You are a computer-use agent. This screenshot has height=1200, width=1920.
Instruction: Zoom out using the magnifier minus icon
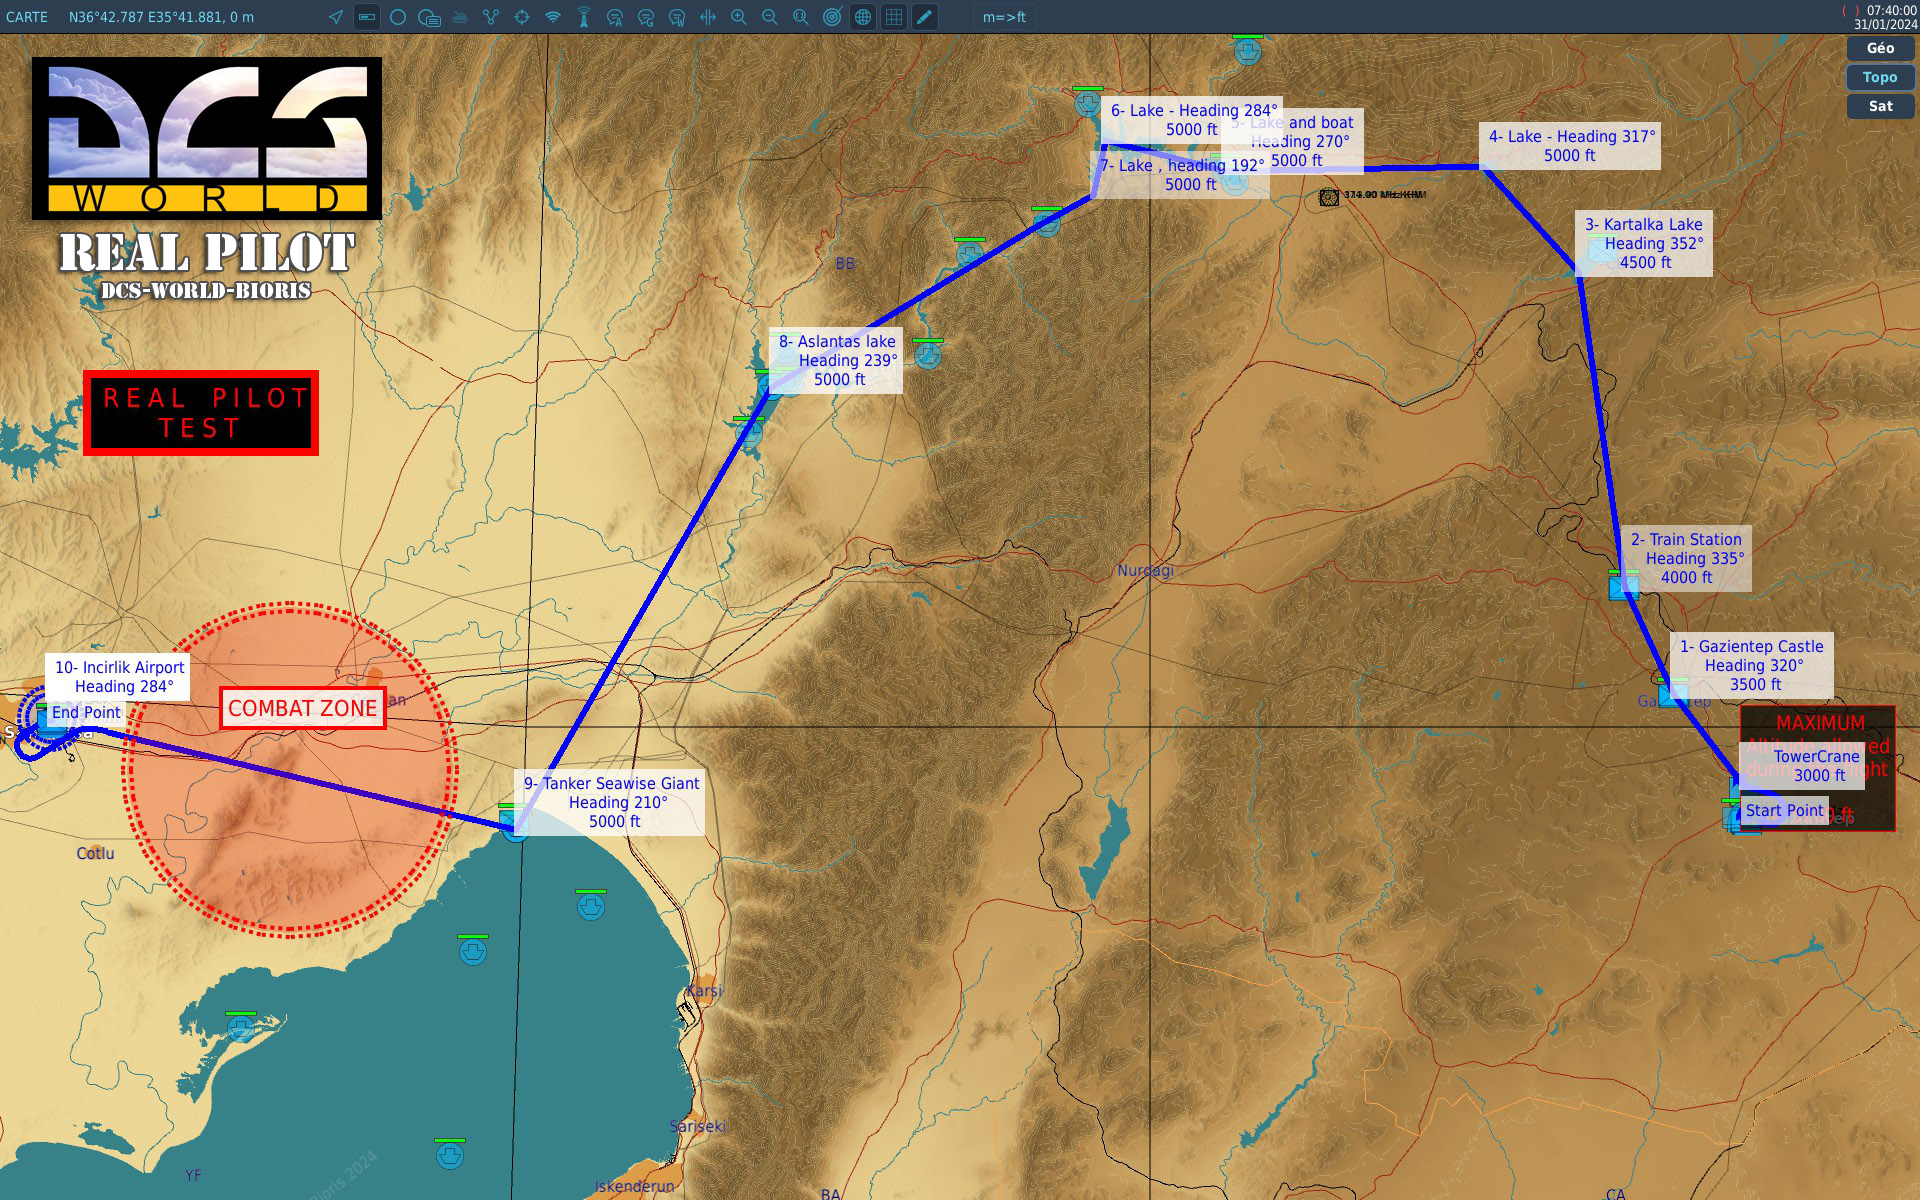coord(770,17)
